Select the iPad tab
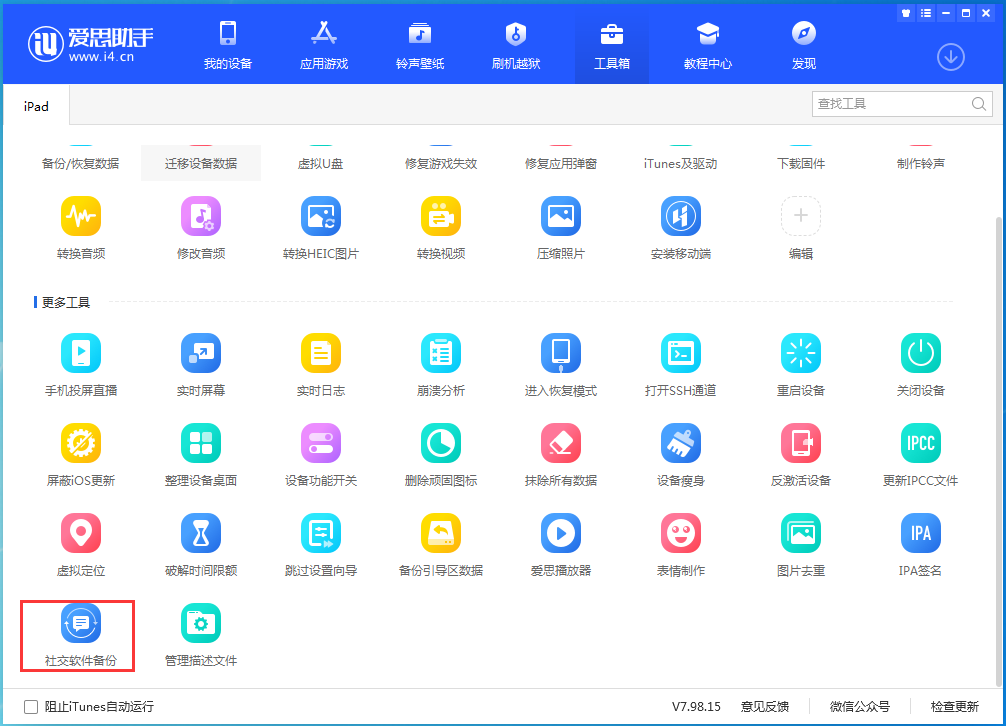The image size is (1006, 726). point(36,104)
